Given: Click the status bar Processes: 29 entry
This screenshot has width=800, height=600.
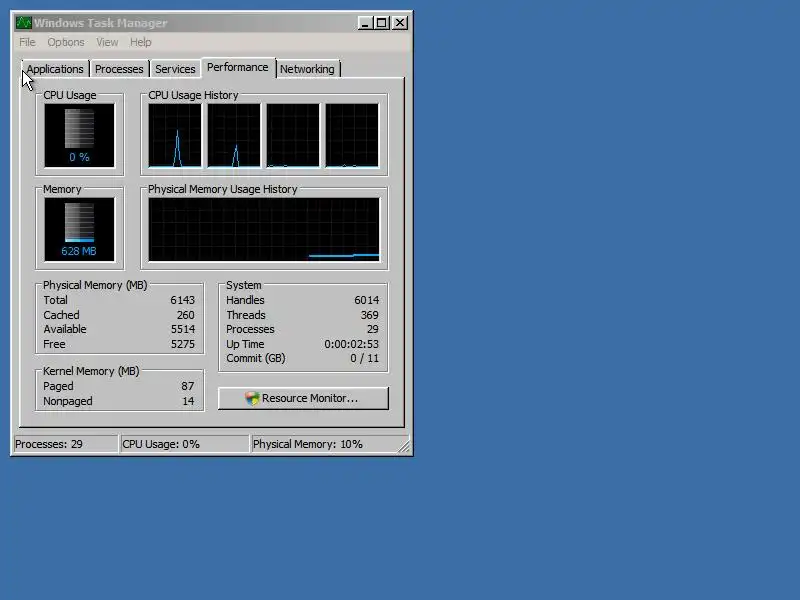Looking at the screenshot, I should point(66,444).
